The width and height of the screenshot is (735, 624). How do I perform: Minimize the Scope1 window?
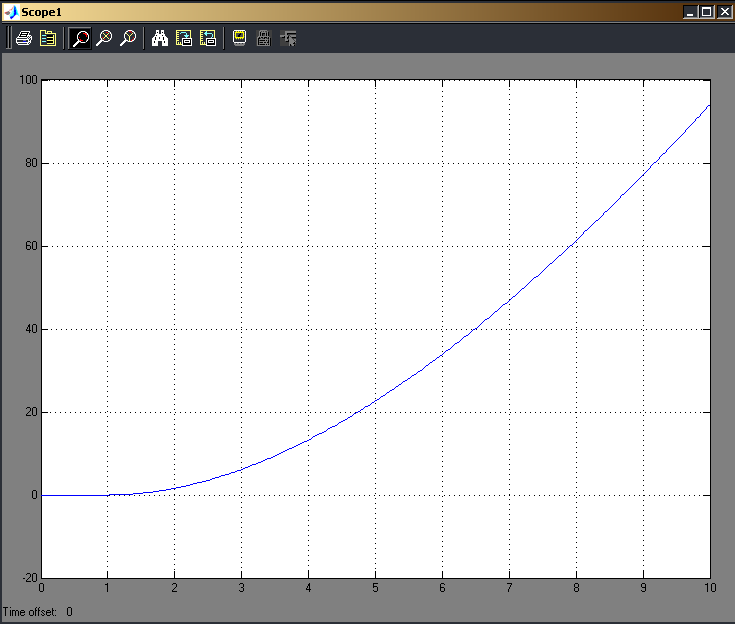click(x=690, y=12)
